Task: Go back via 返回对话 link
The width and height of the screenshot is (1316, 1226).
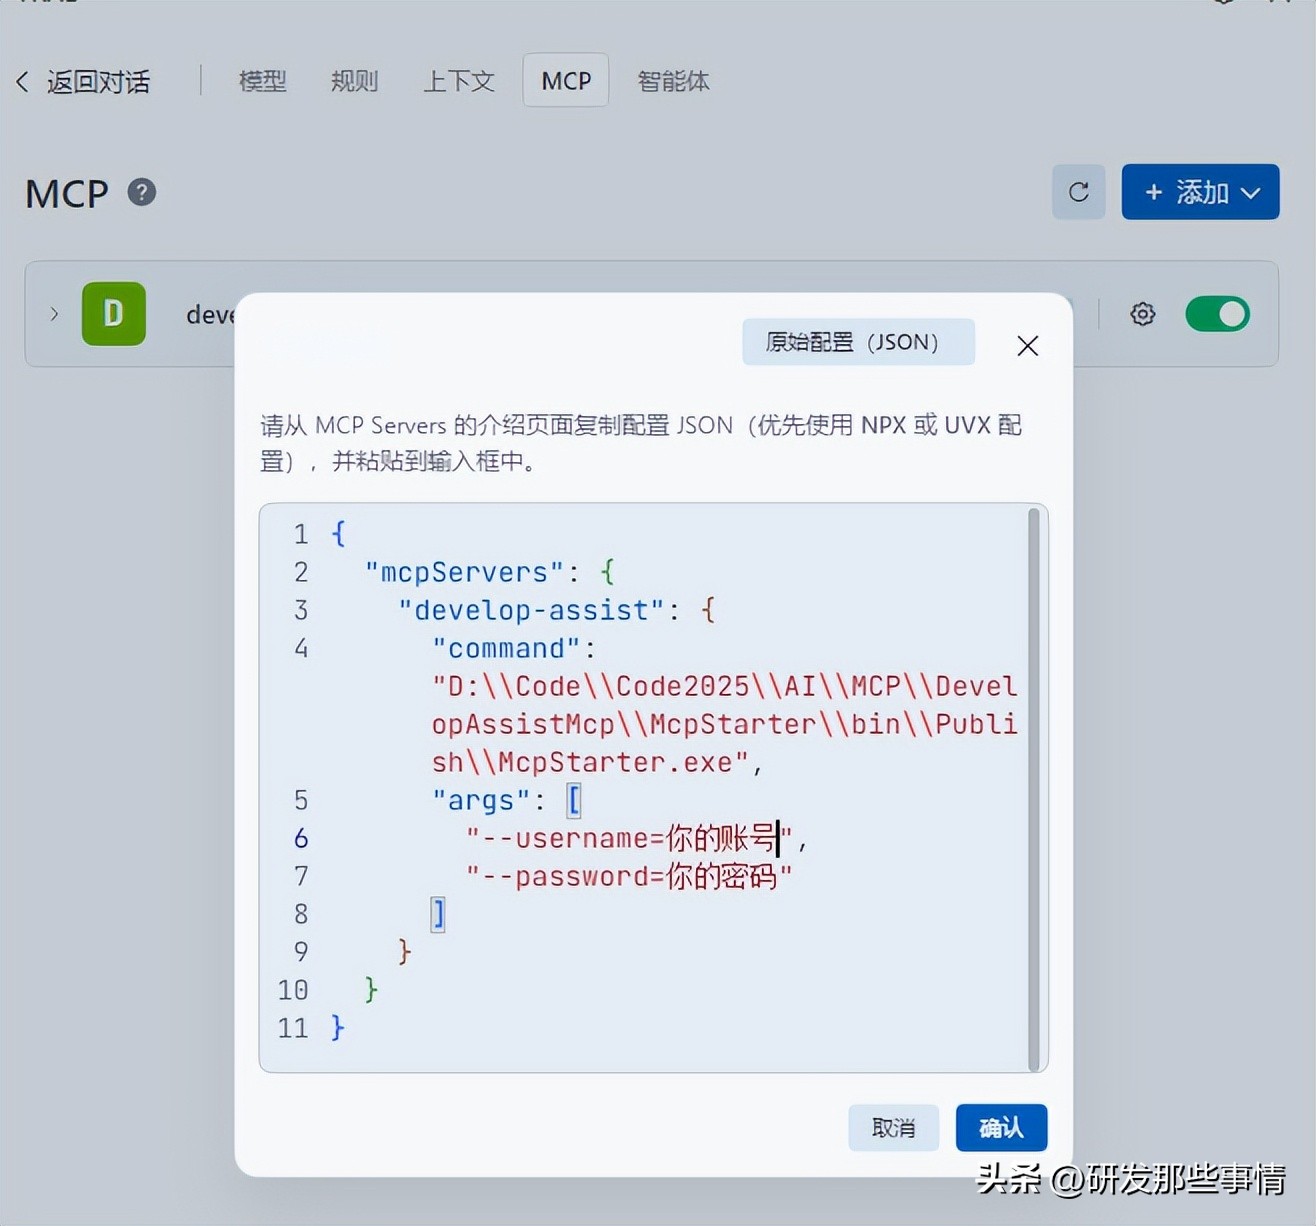Action: click(98, 82)
